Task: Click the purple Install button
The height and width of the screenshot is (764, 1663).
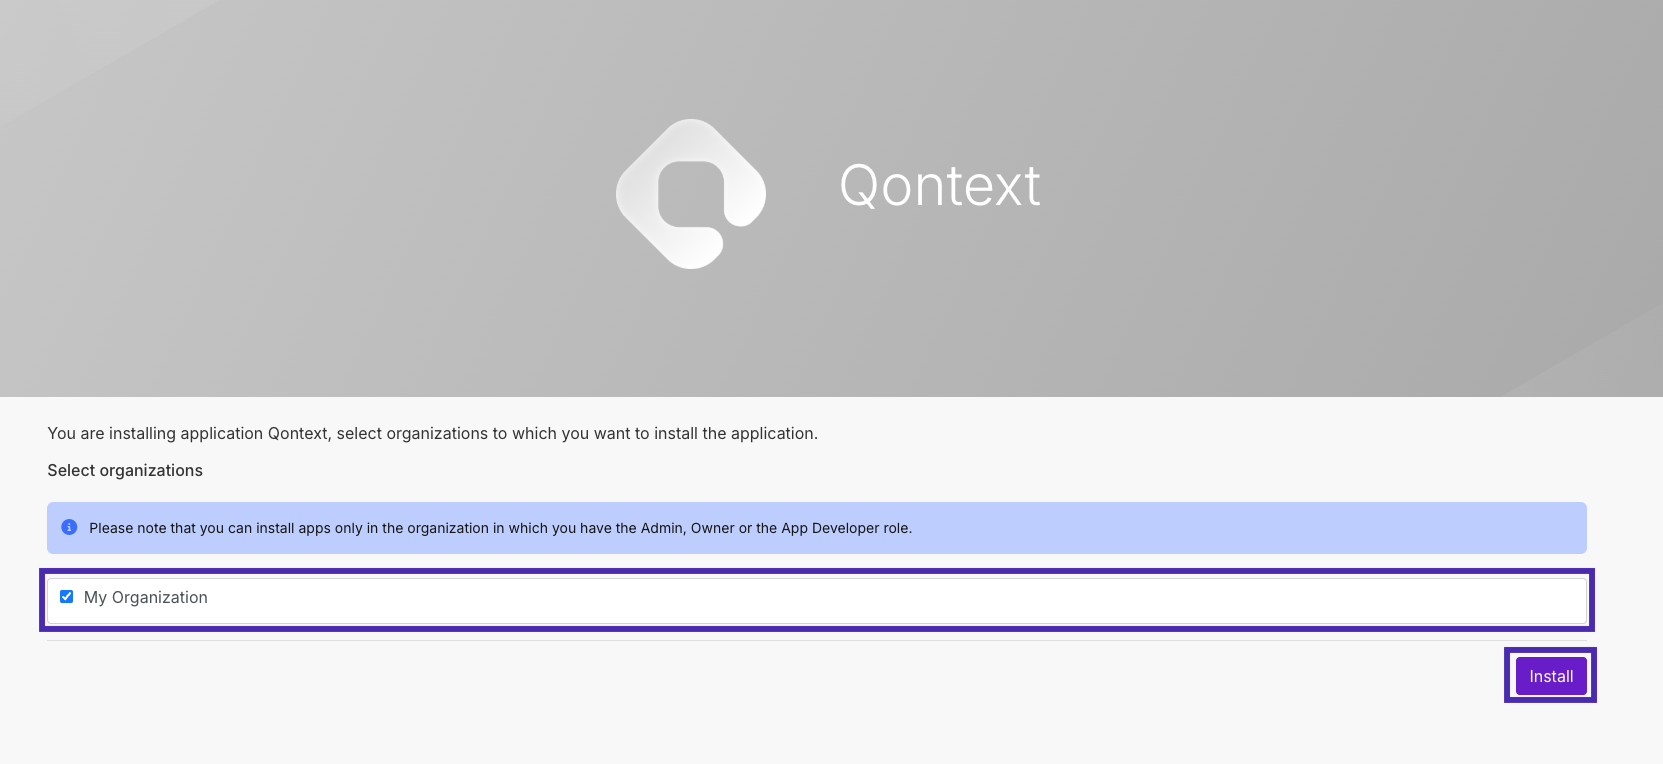Action: tap(1551, 676)
